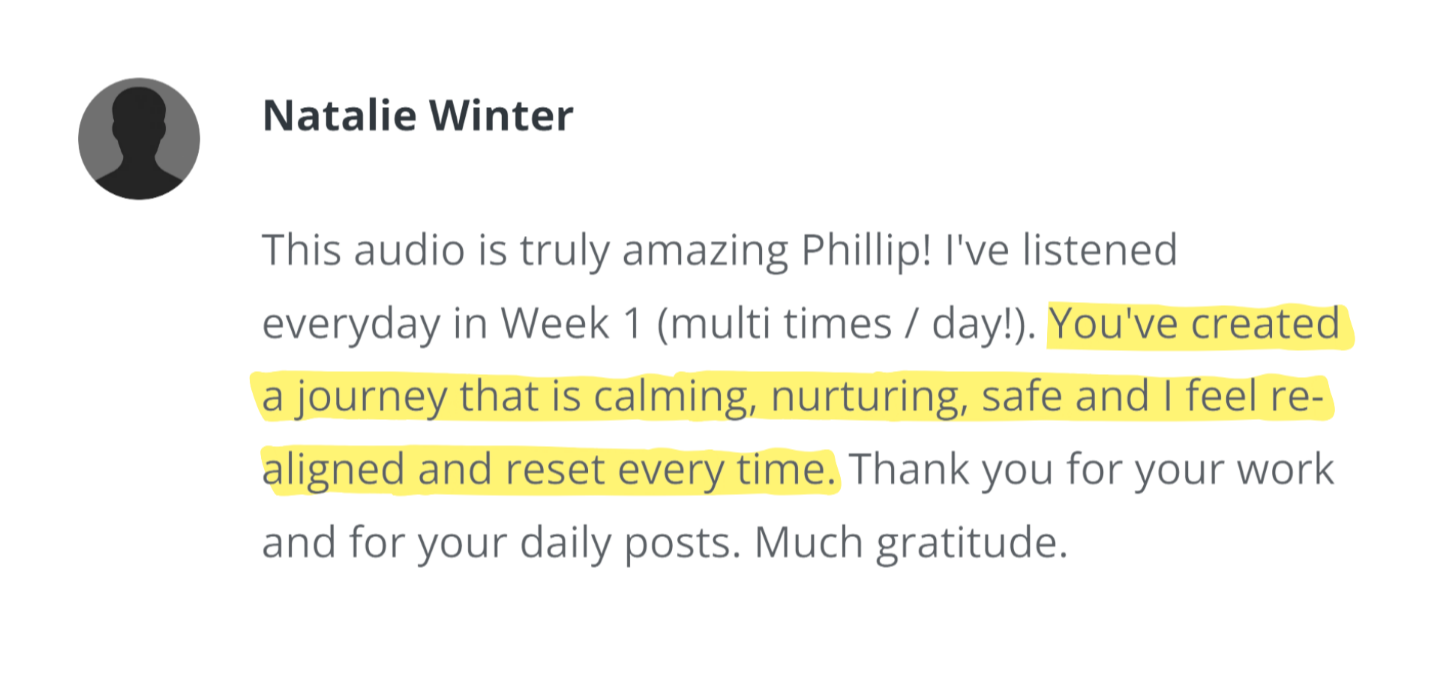Click the words "I've listened"

(x=1062, y=251)
